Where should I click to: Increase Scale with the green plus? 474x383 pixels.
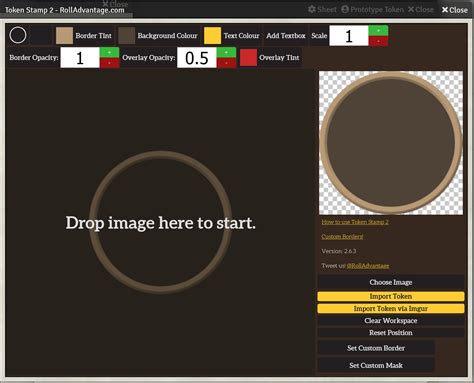(x=378, y=31)
